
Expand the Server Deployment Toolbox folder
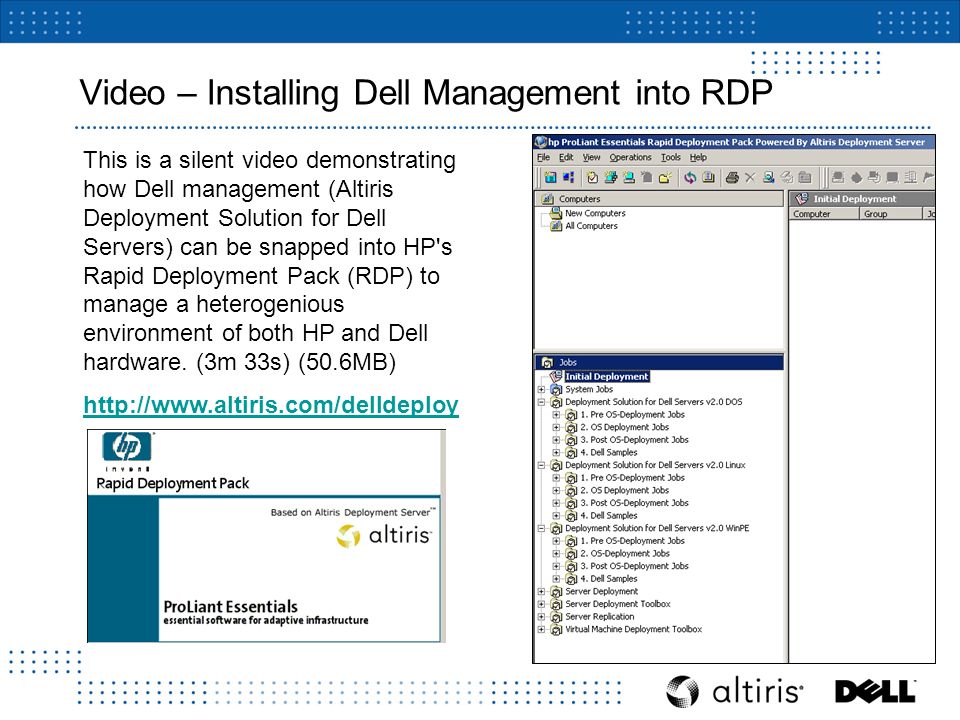click(x=541, y=604)
